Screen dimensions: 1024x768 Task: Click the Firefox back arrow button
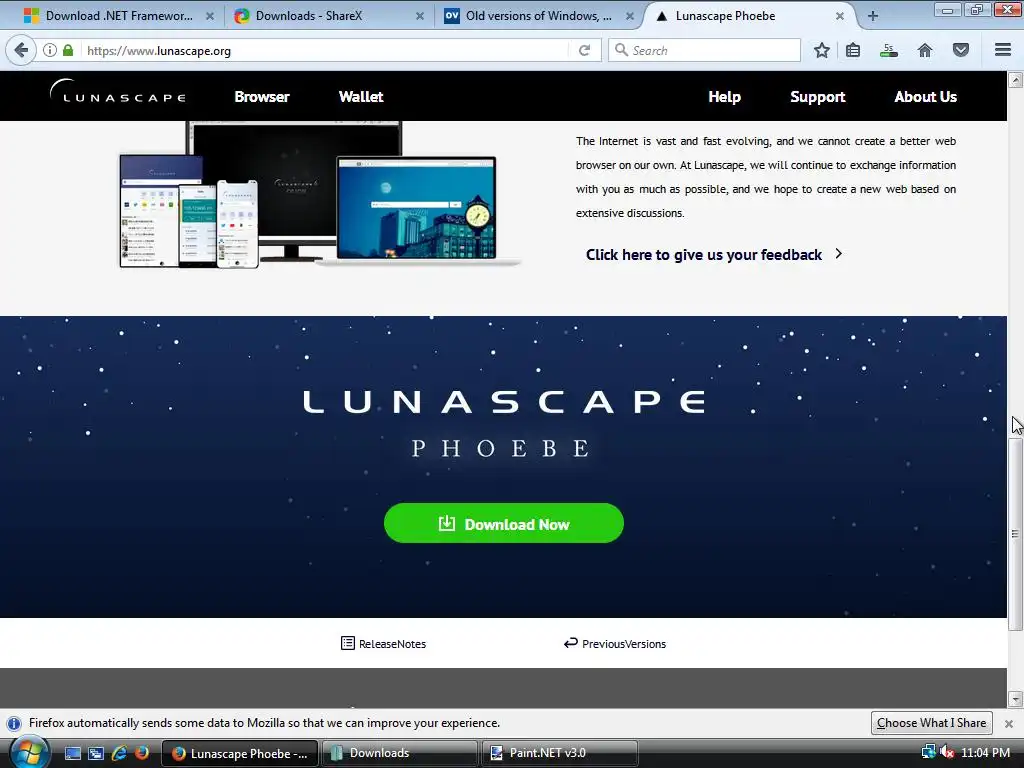click(21, 50)
